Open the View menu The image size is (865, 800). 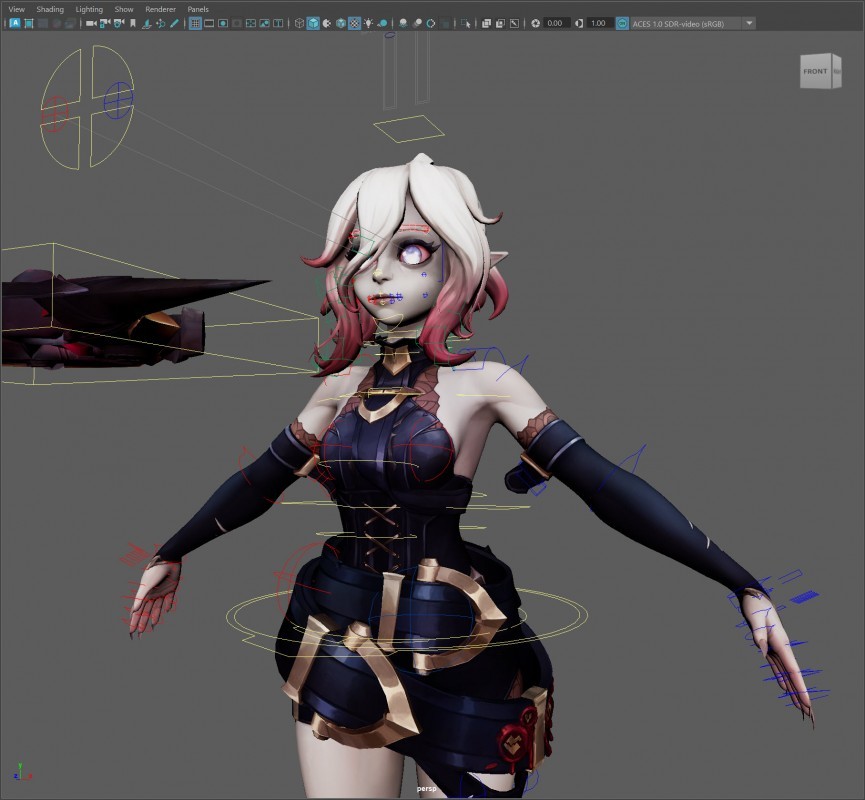click(16, 9)
